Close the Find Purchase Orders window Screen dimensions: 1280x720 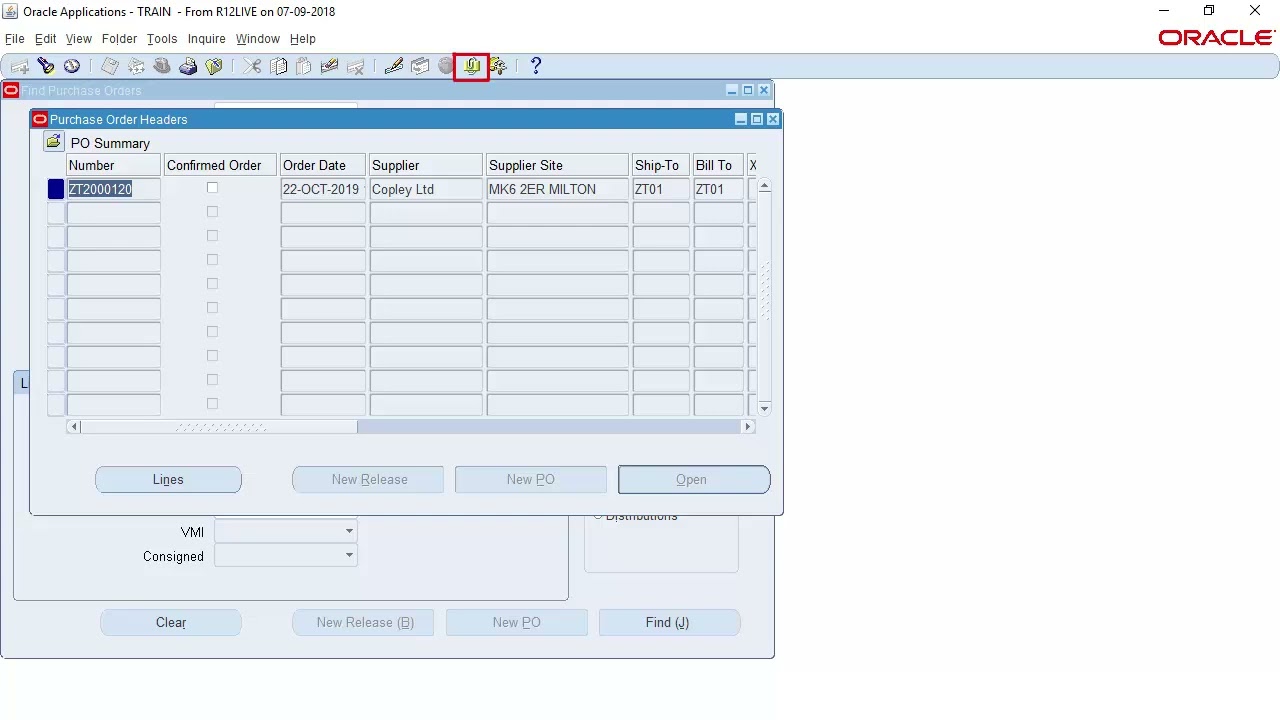(764, 90)
